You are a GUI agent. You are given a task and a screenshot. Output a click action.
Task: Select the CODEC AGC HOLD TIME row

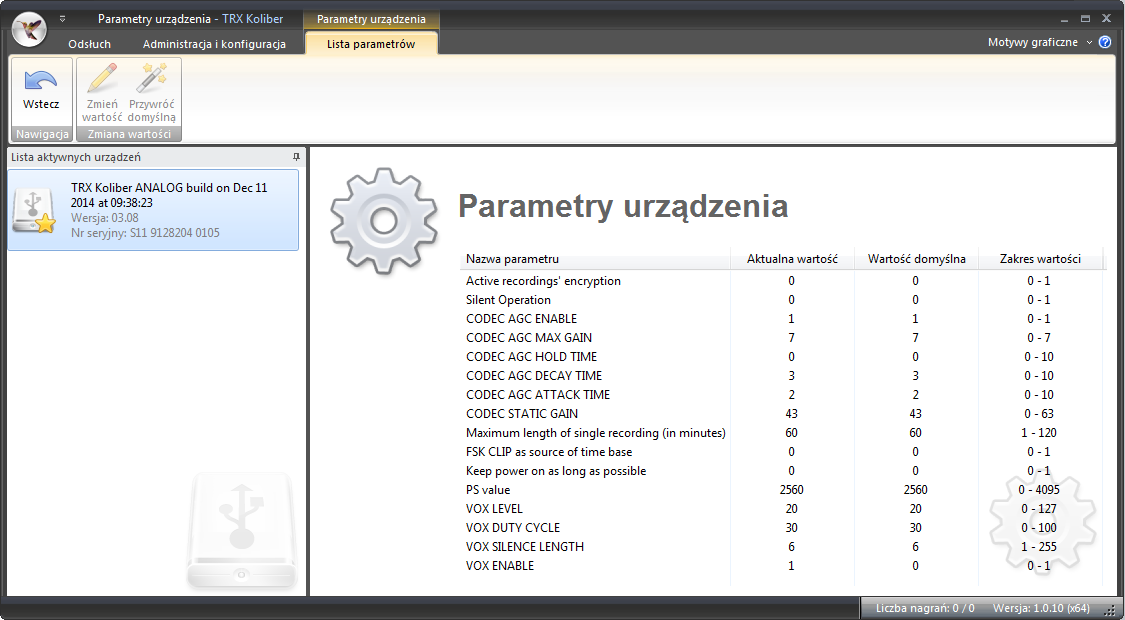coord(781,357)
